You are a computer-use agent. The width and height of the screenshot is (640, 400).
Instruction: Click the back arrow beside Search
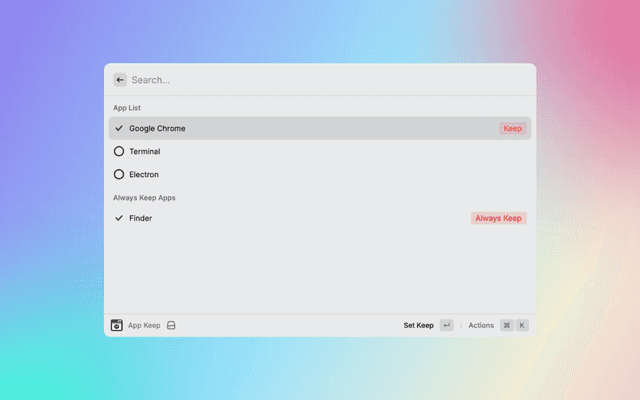click(x=120, y=80)
